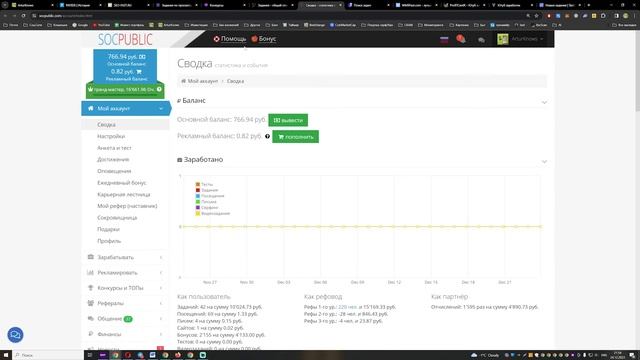Click the home icon in Мой аккаунт
The image size is (640, 360).
pyautogui.click(x=91, y=108)
